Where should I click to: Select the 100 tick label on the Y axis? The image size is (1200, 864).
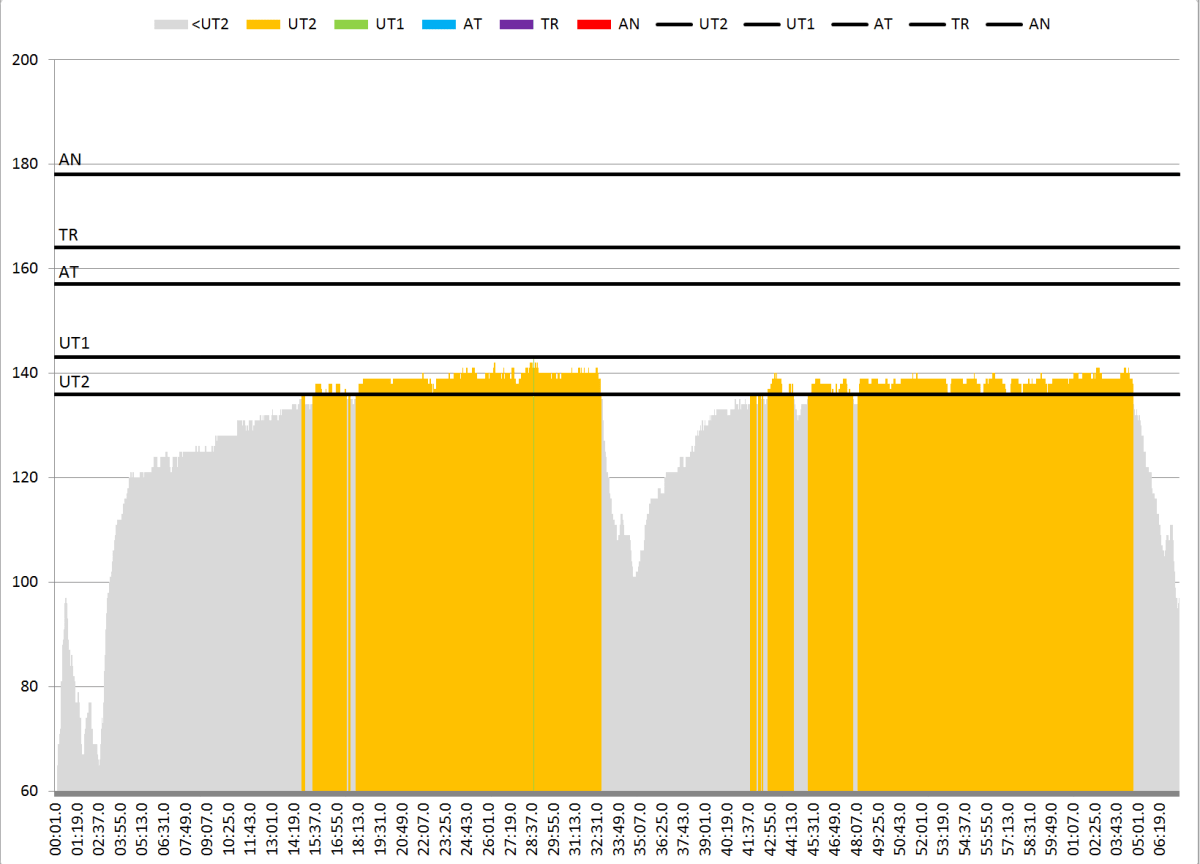(25, 582)
